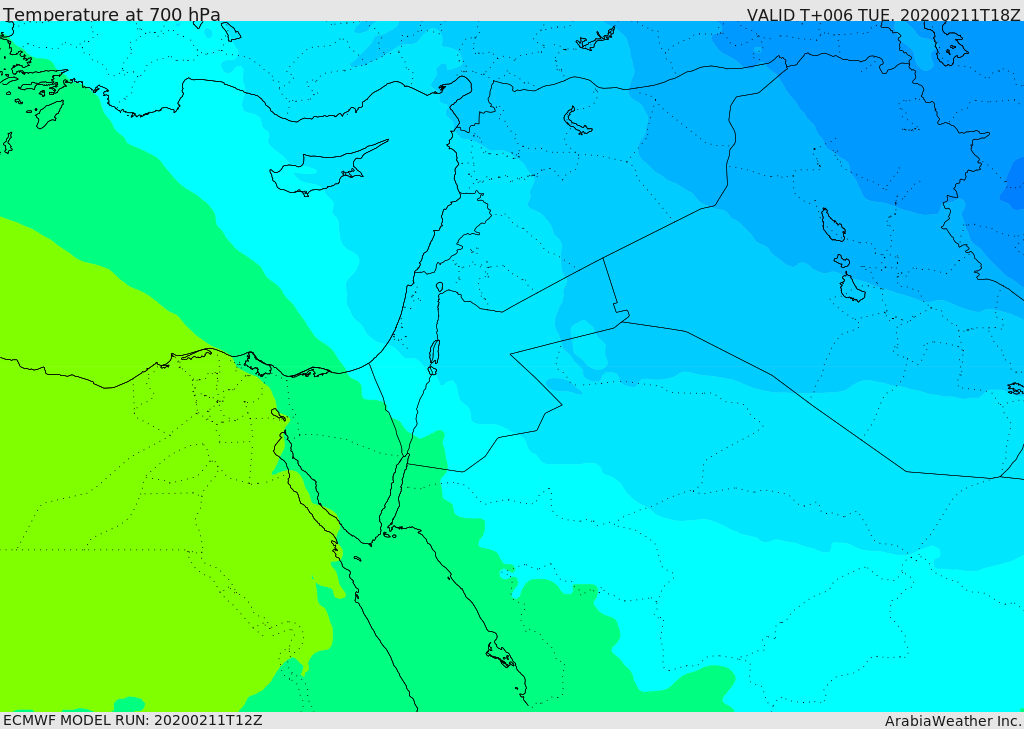1024x729 pixels.
Task: Click the island of Cyprus on the map
Action: pyautogui.click(x=327, y=169)
